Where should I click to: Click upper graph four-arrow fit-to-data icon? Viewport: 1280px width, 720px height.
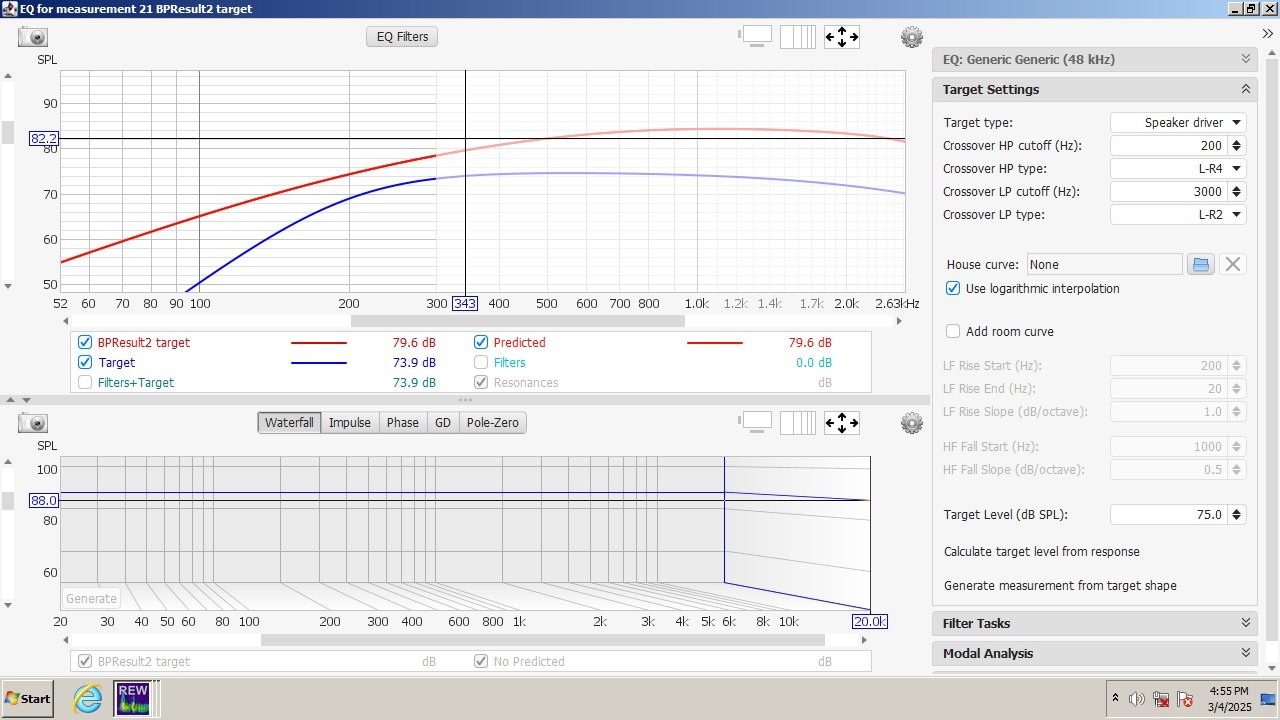click(841, 37)
